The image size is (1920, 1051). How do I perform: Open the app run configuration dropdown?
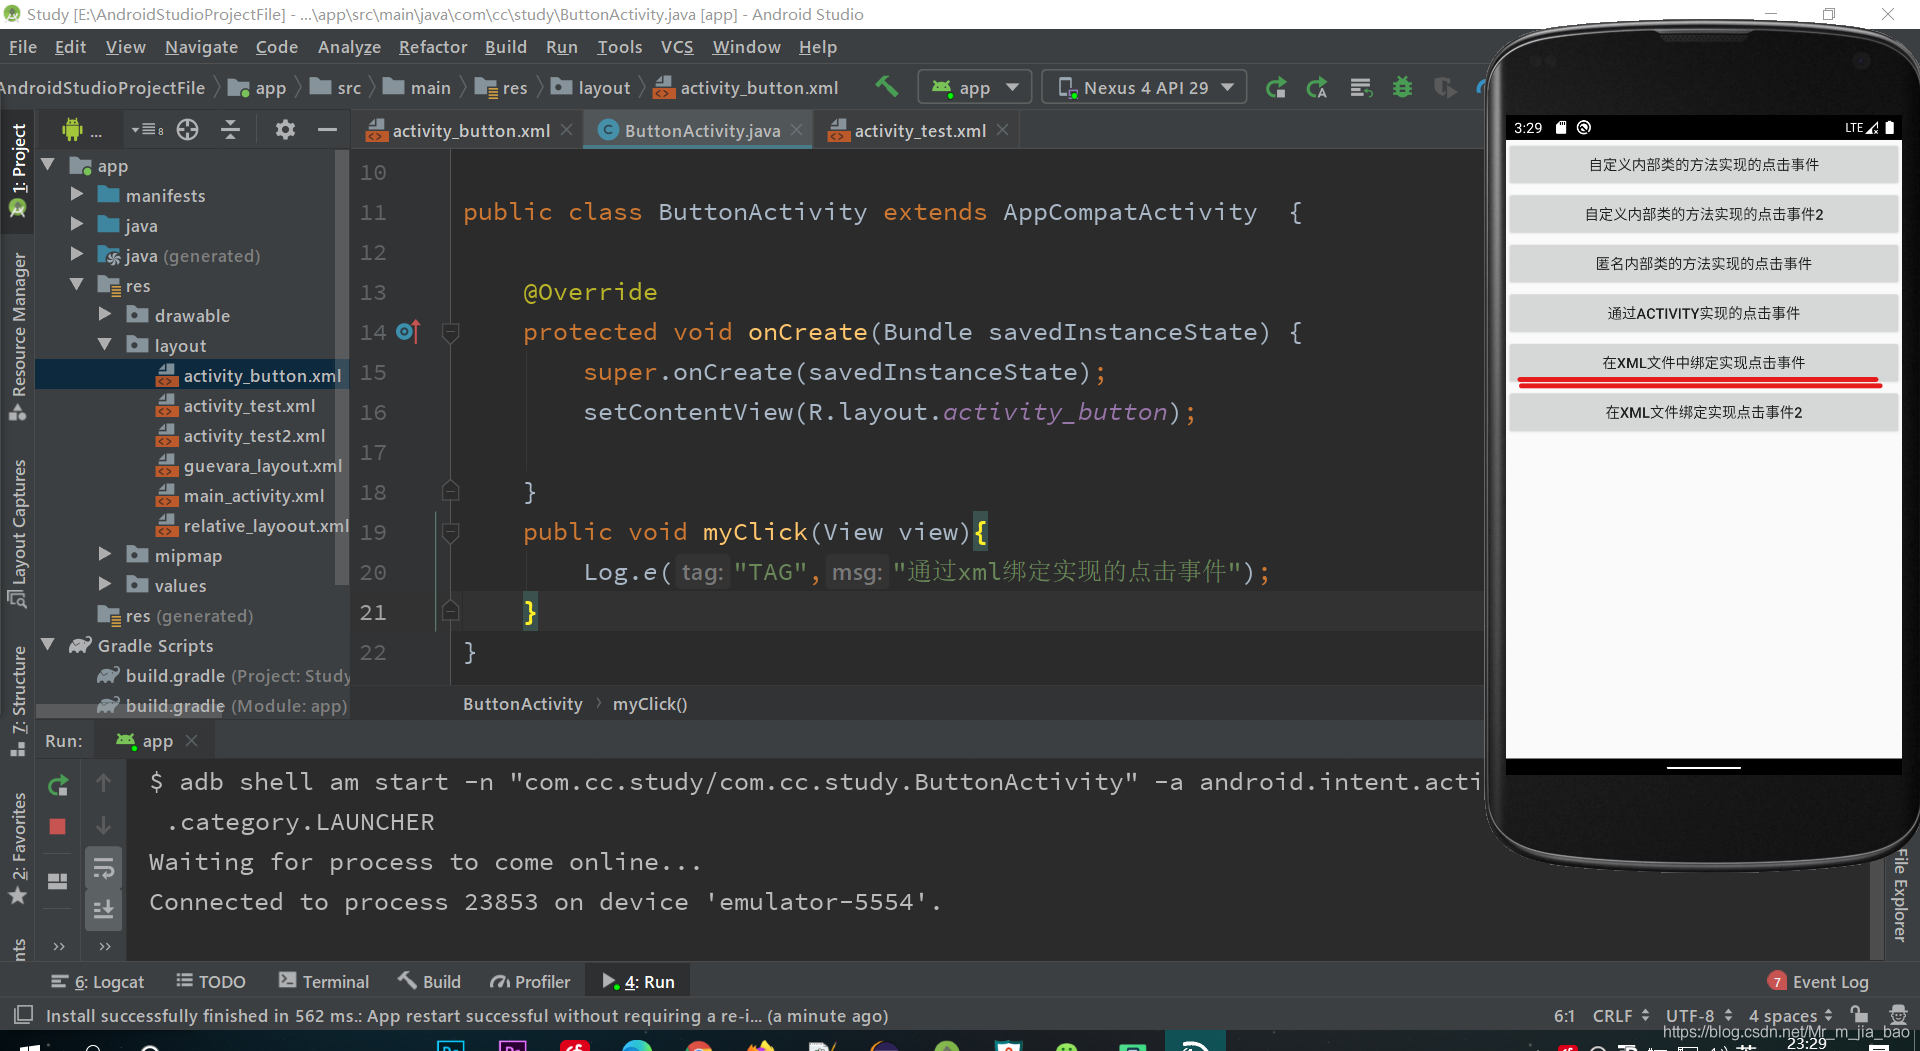(975, 87)
